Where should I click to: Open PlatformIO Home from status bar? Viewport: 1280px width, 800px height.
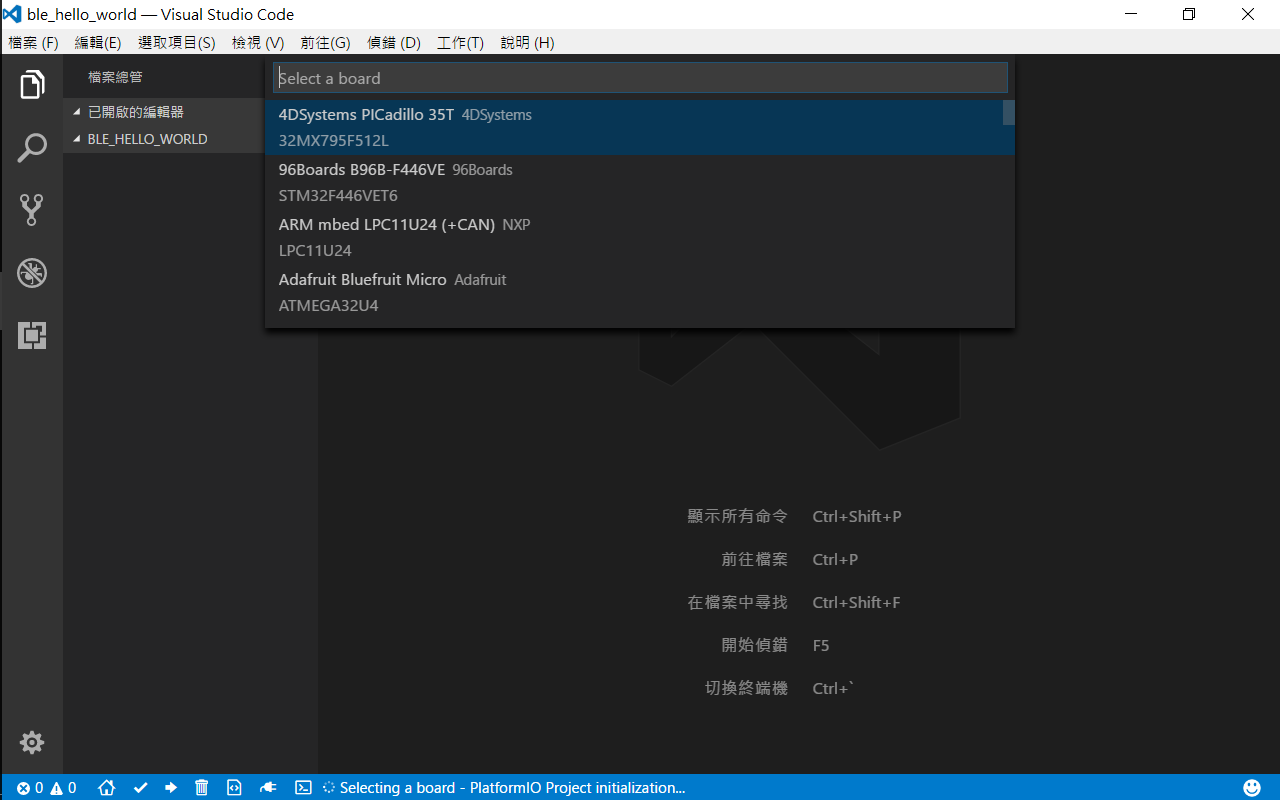(x=107, y=788)
